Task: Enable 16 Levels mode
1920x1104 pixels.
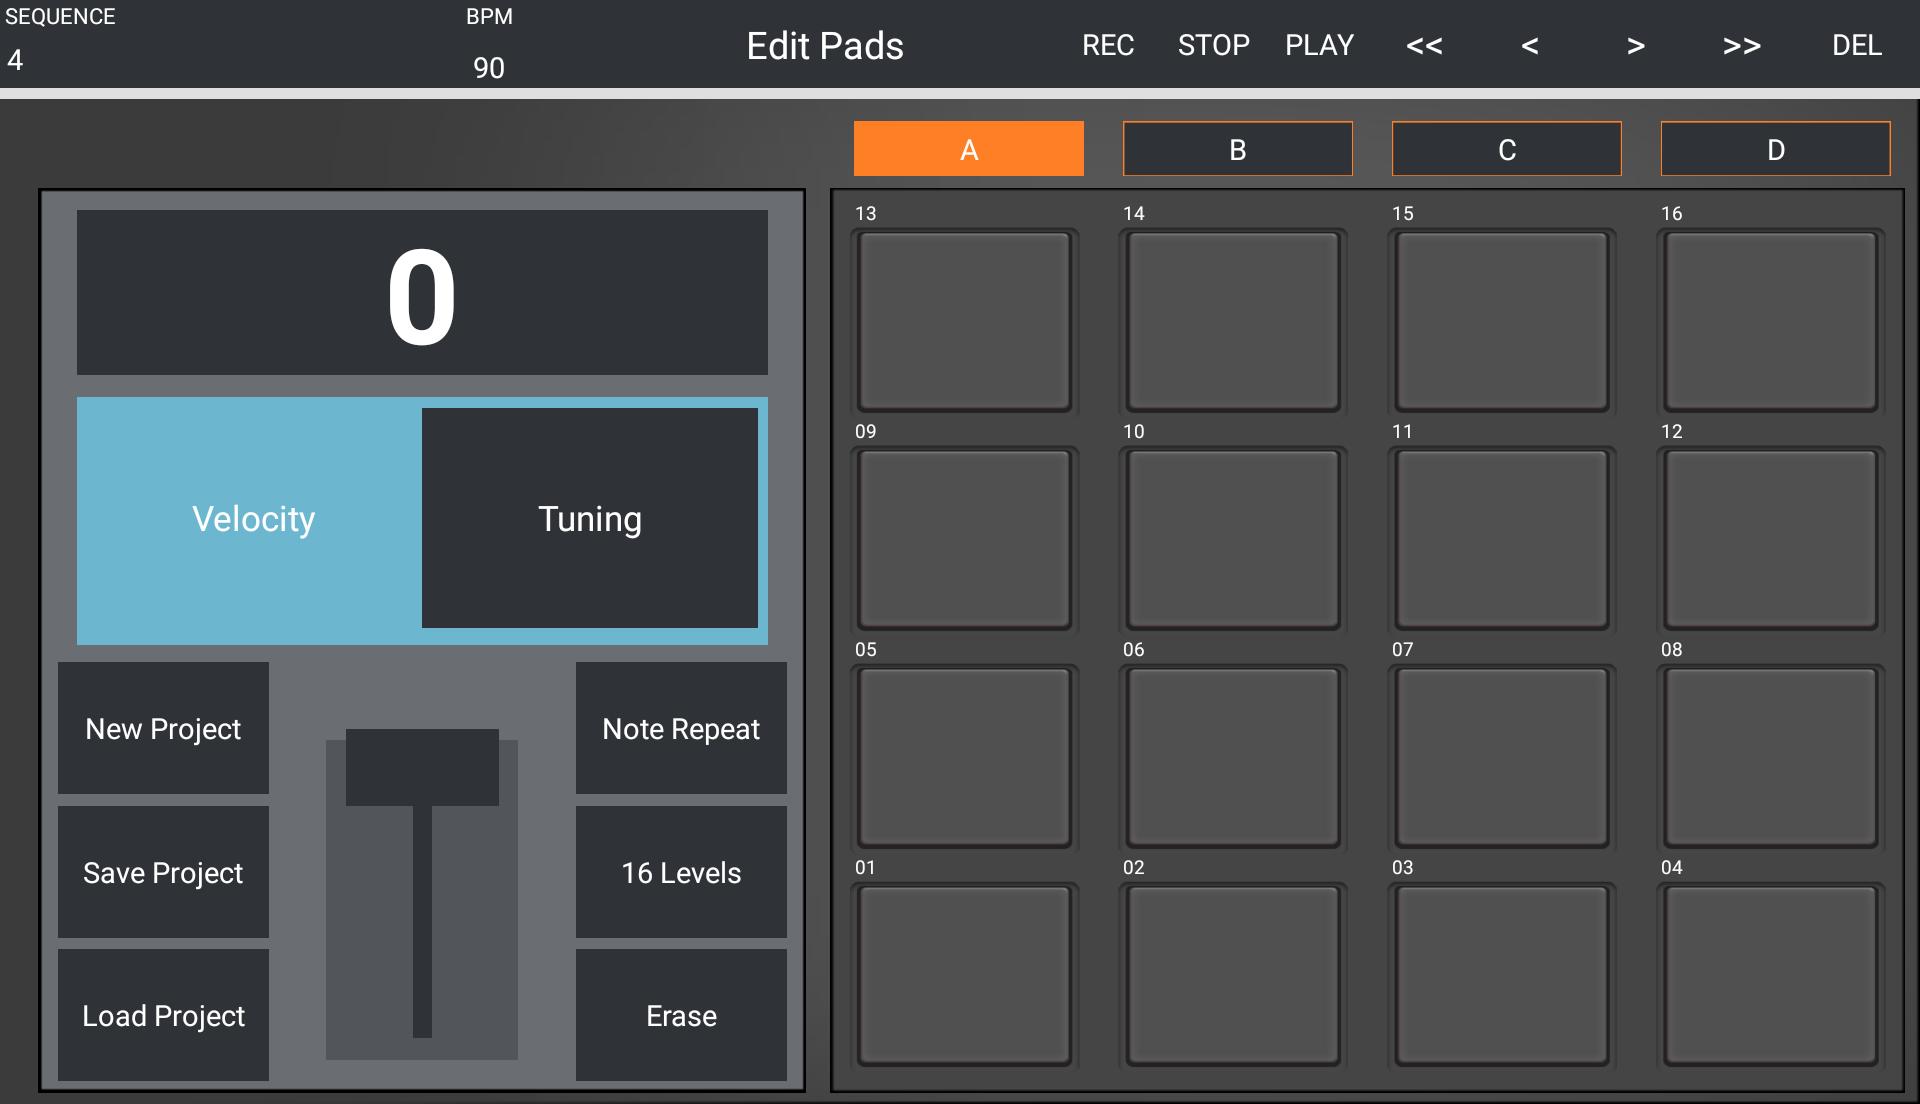Action: click(x=680, y=872)
